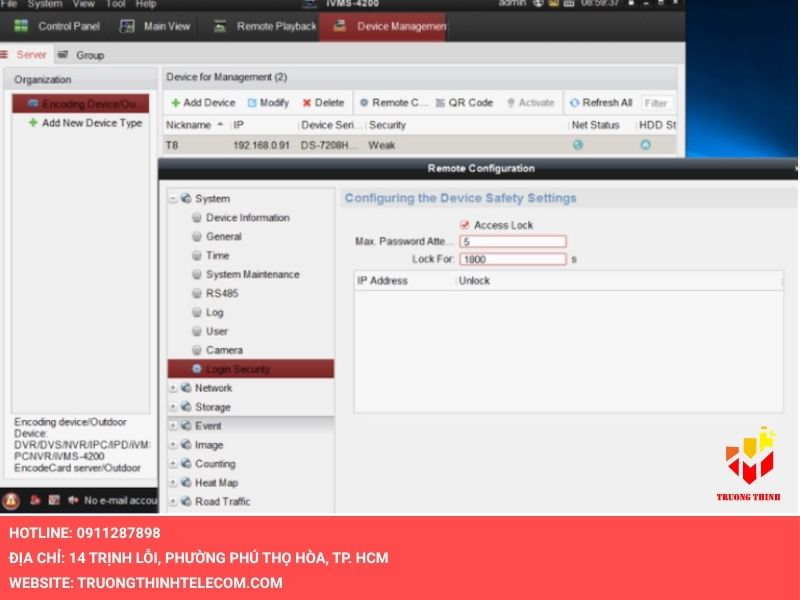800x600 pixels.
Task: Click the Add Device button
Action: 203,103
